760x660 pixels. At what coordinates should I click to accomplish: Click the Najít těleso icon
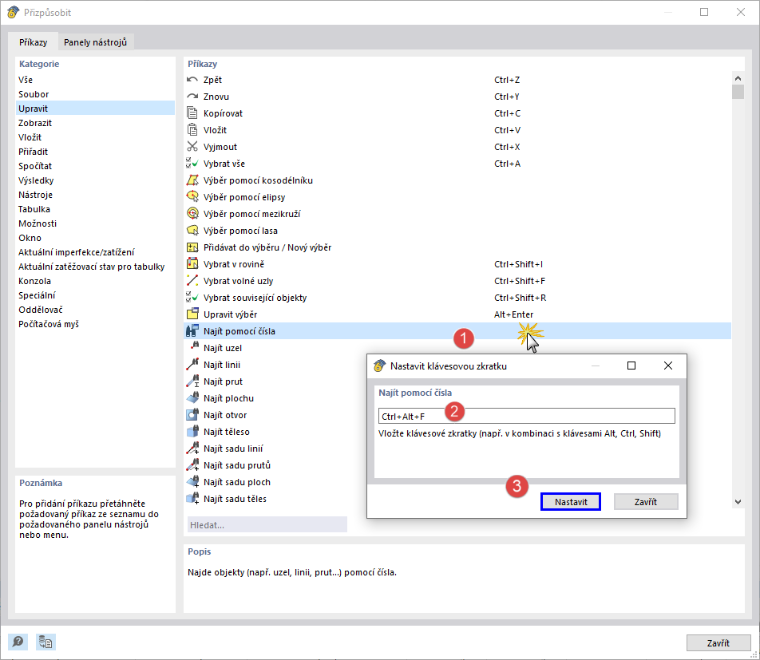coord(192,431)
